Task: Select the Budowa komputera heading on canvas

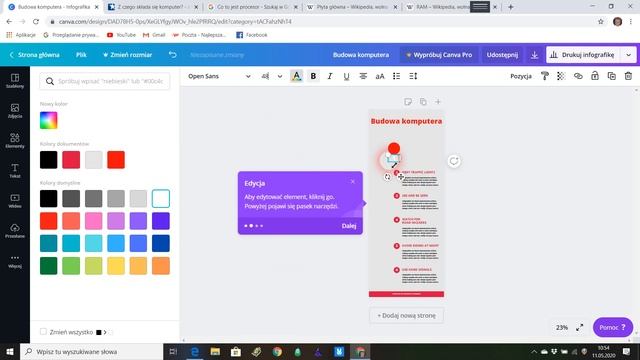Action: click(406, 121)
